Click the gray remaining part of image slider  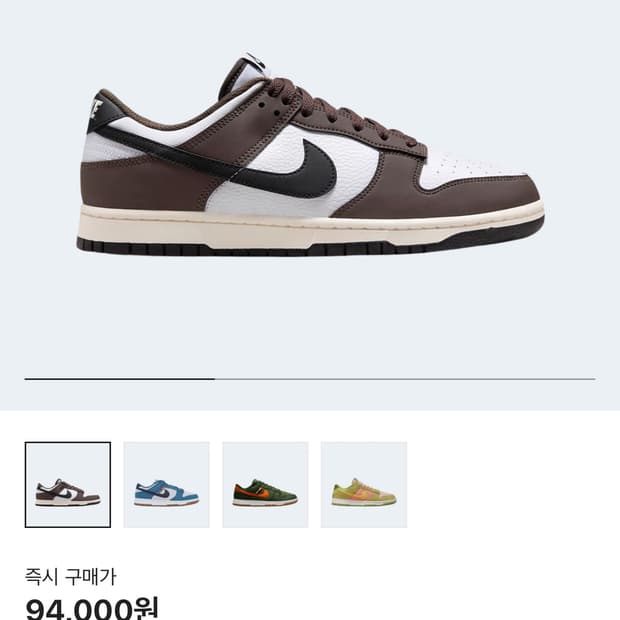[x=405, y=379]
